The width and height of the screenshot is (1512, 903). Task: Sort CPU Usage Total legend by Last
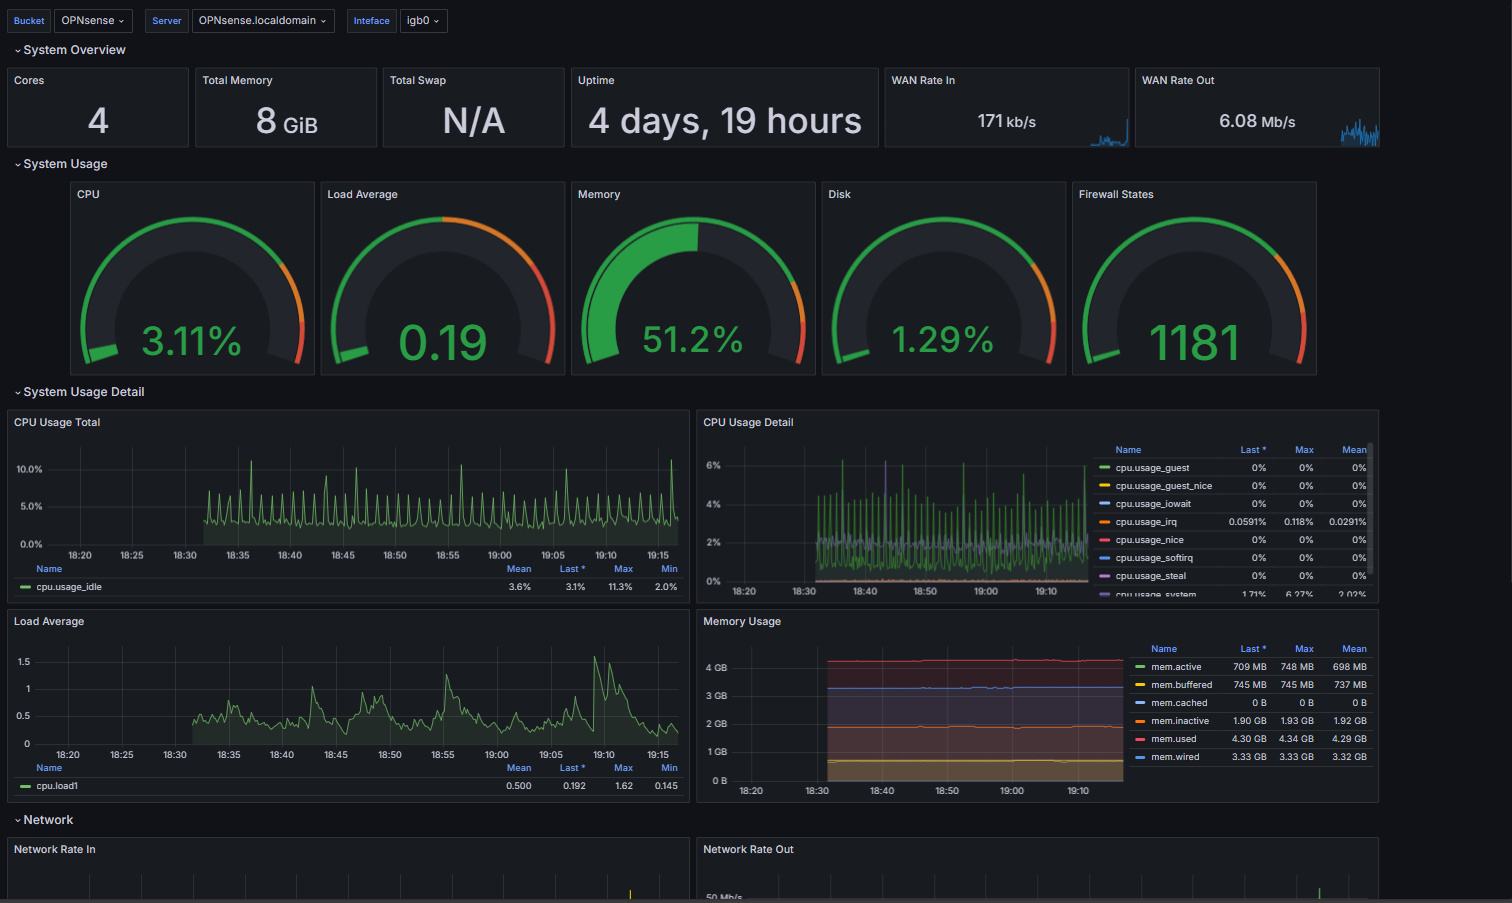point(572,569)
